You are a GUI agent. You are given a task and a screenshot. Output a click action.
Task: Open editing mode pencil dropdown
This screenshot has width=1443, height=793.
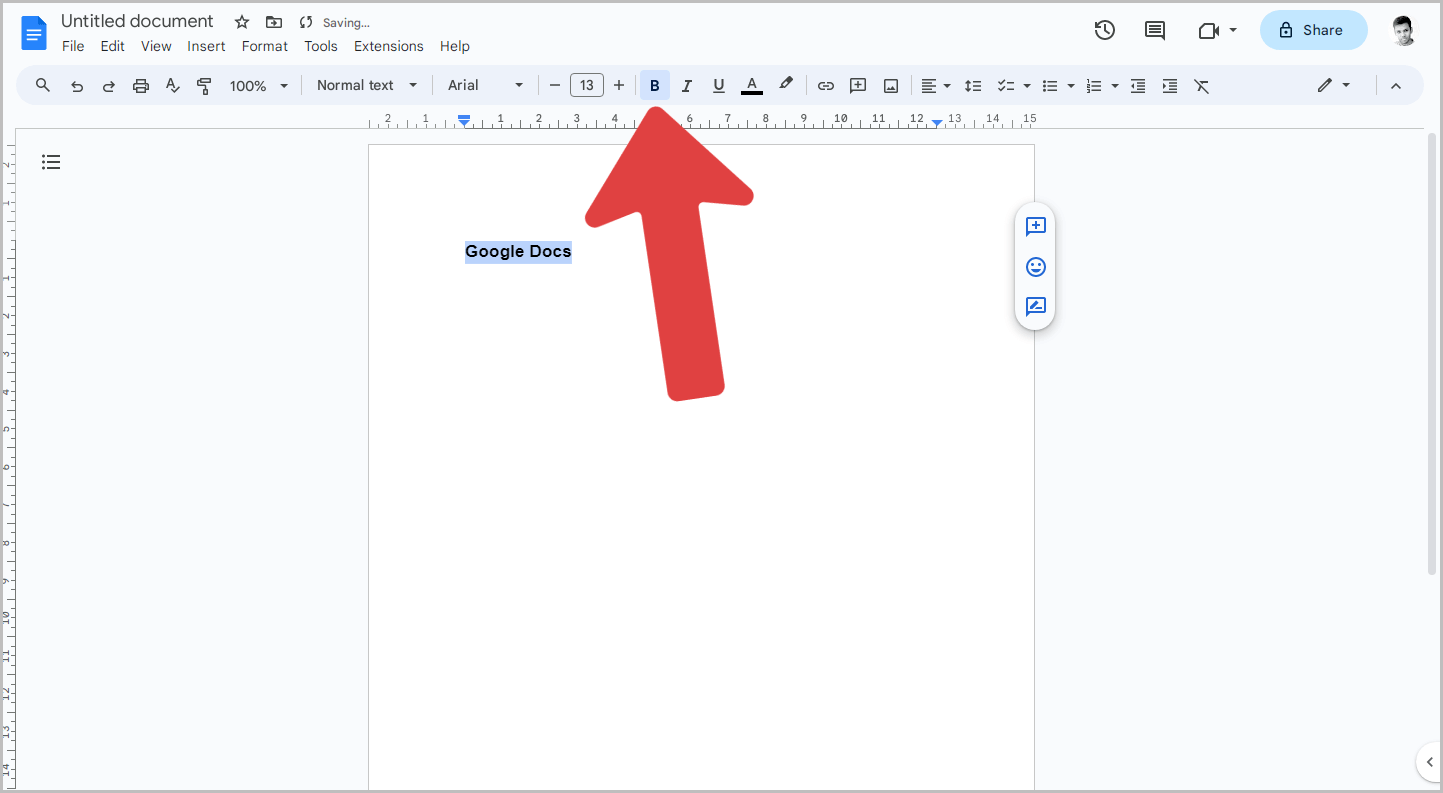tap(1334, 85)
